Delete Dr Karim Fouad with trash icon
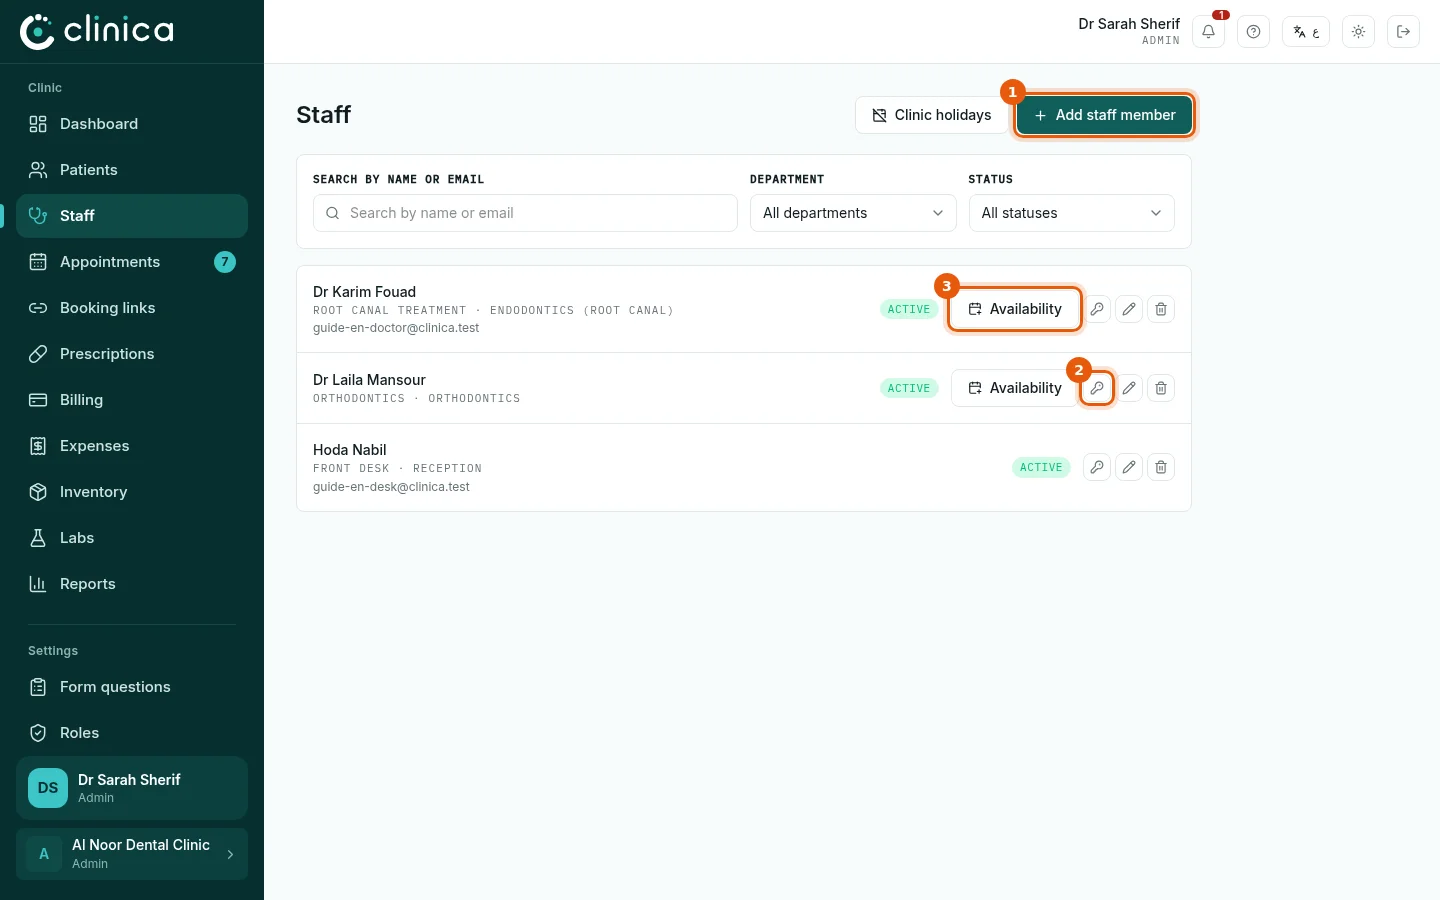Image resolution: width=1440 pixels, height=900 pixels. click(1161, 309)
